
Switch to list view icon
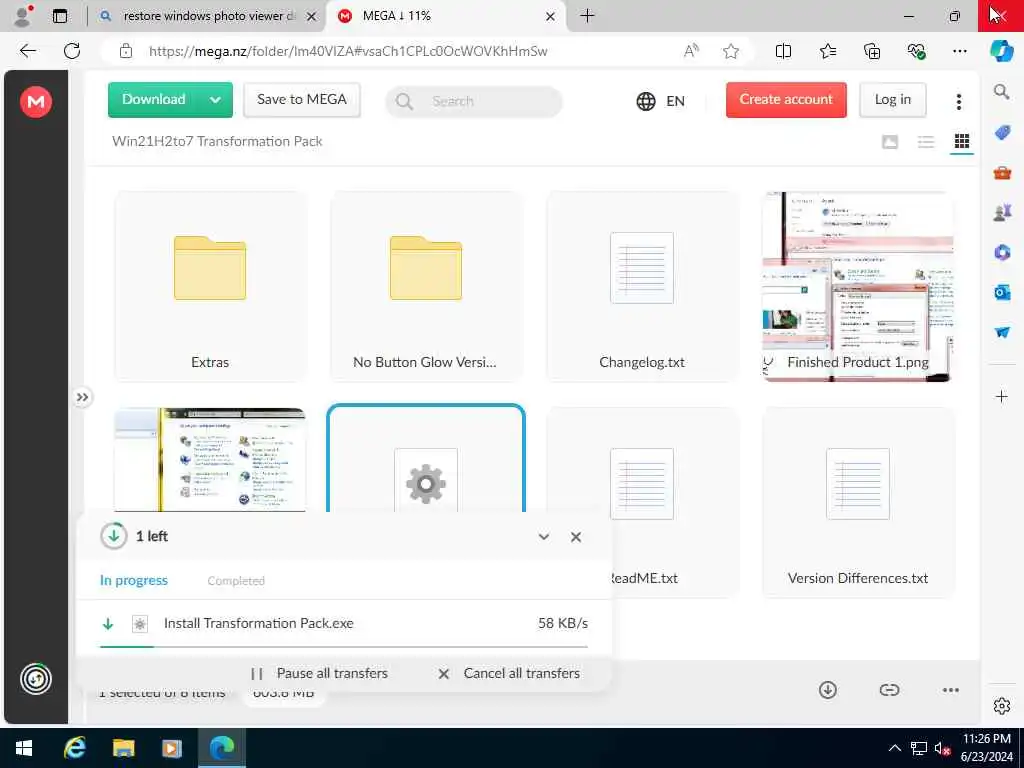(926, 142)
